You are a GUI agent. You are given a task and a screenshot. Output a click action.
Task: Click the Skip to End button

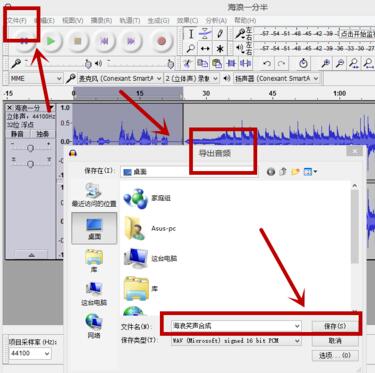[x=131, y=41]
